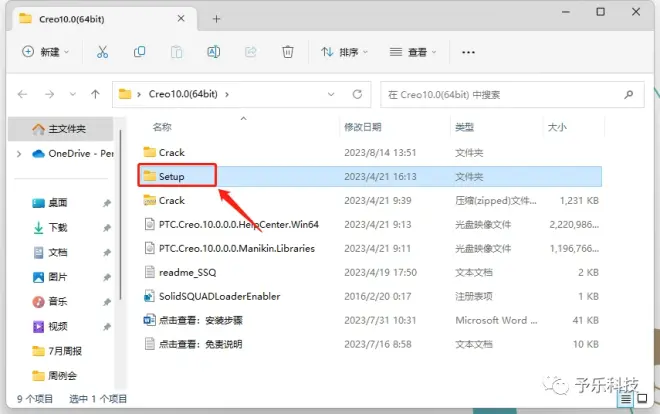Expand address bar history dropdown
This screenshot has width=660, height=414.
331,94
